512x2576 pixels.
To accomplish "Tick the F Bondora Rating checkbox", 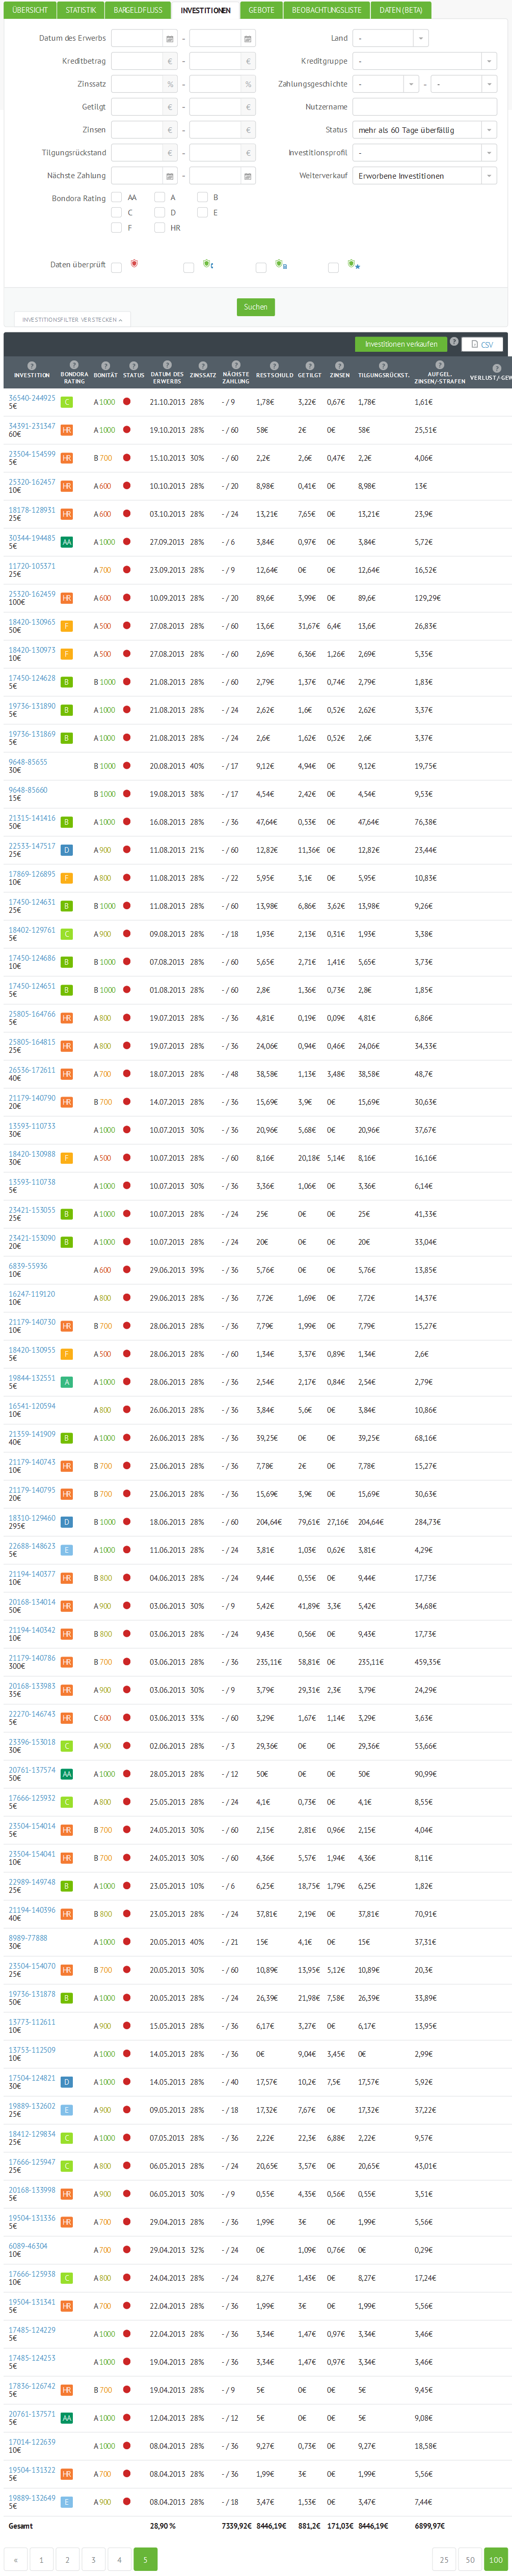I will pos(117,228).
